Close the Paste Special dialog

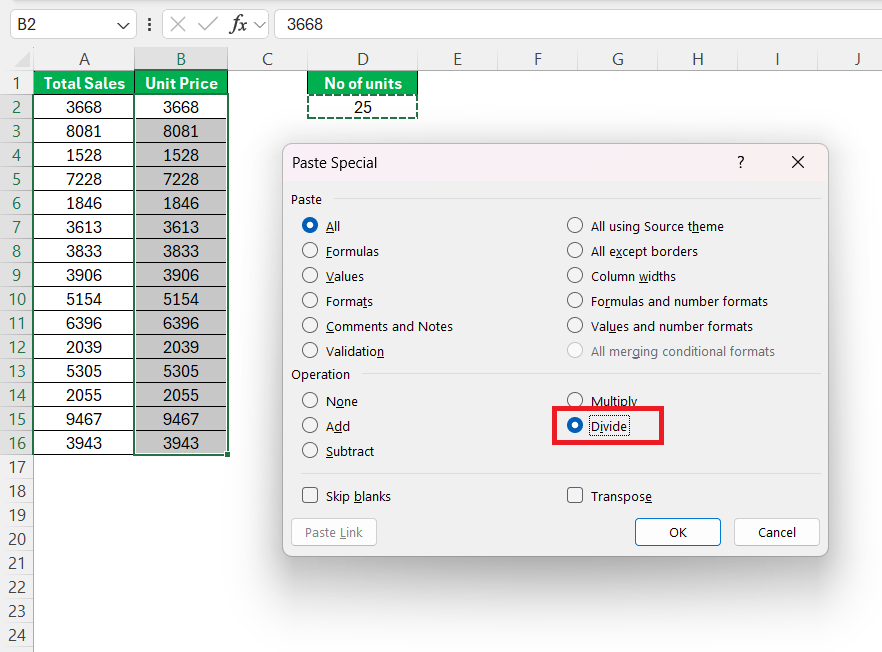click(798, 163)
